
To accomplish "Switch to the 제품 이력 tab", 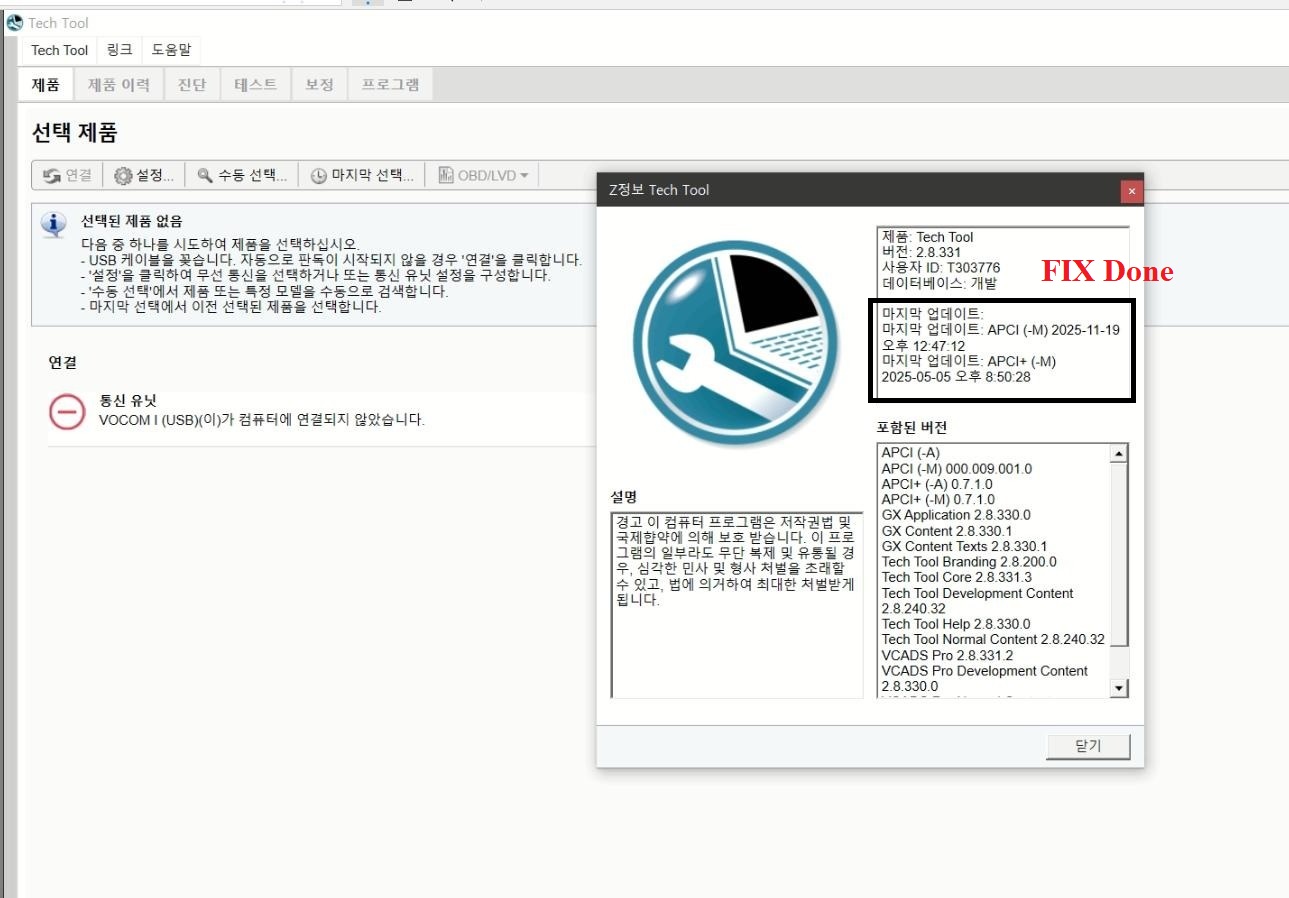I will point(119,85).
